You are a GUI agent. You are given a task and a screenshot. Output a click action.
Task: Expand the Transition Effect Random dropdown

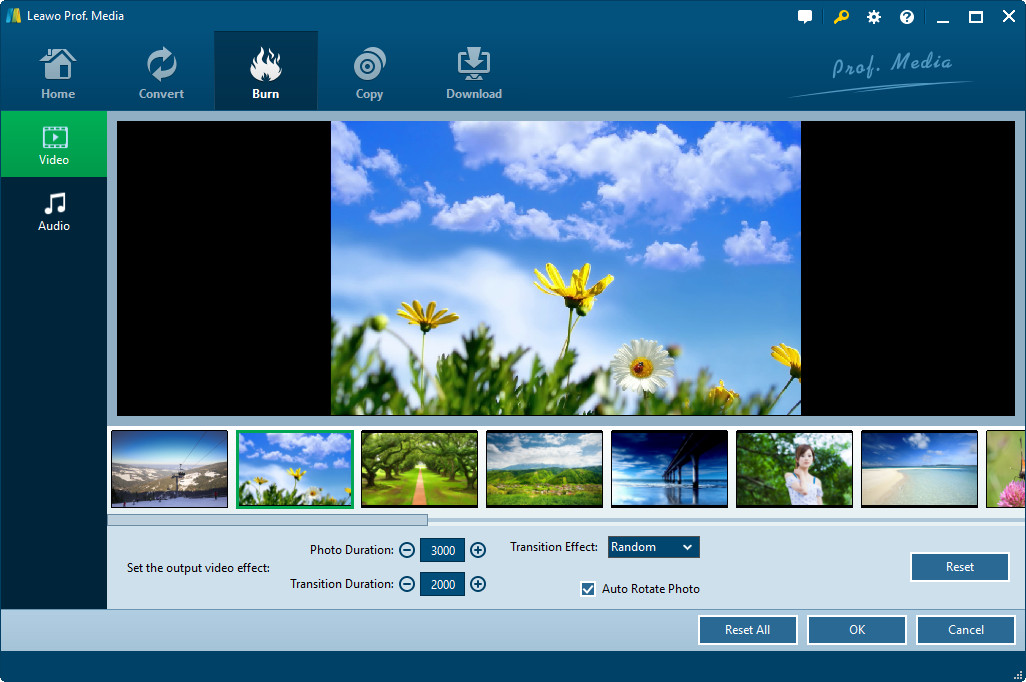pos(653,547)
